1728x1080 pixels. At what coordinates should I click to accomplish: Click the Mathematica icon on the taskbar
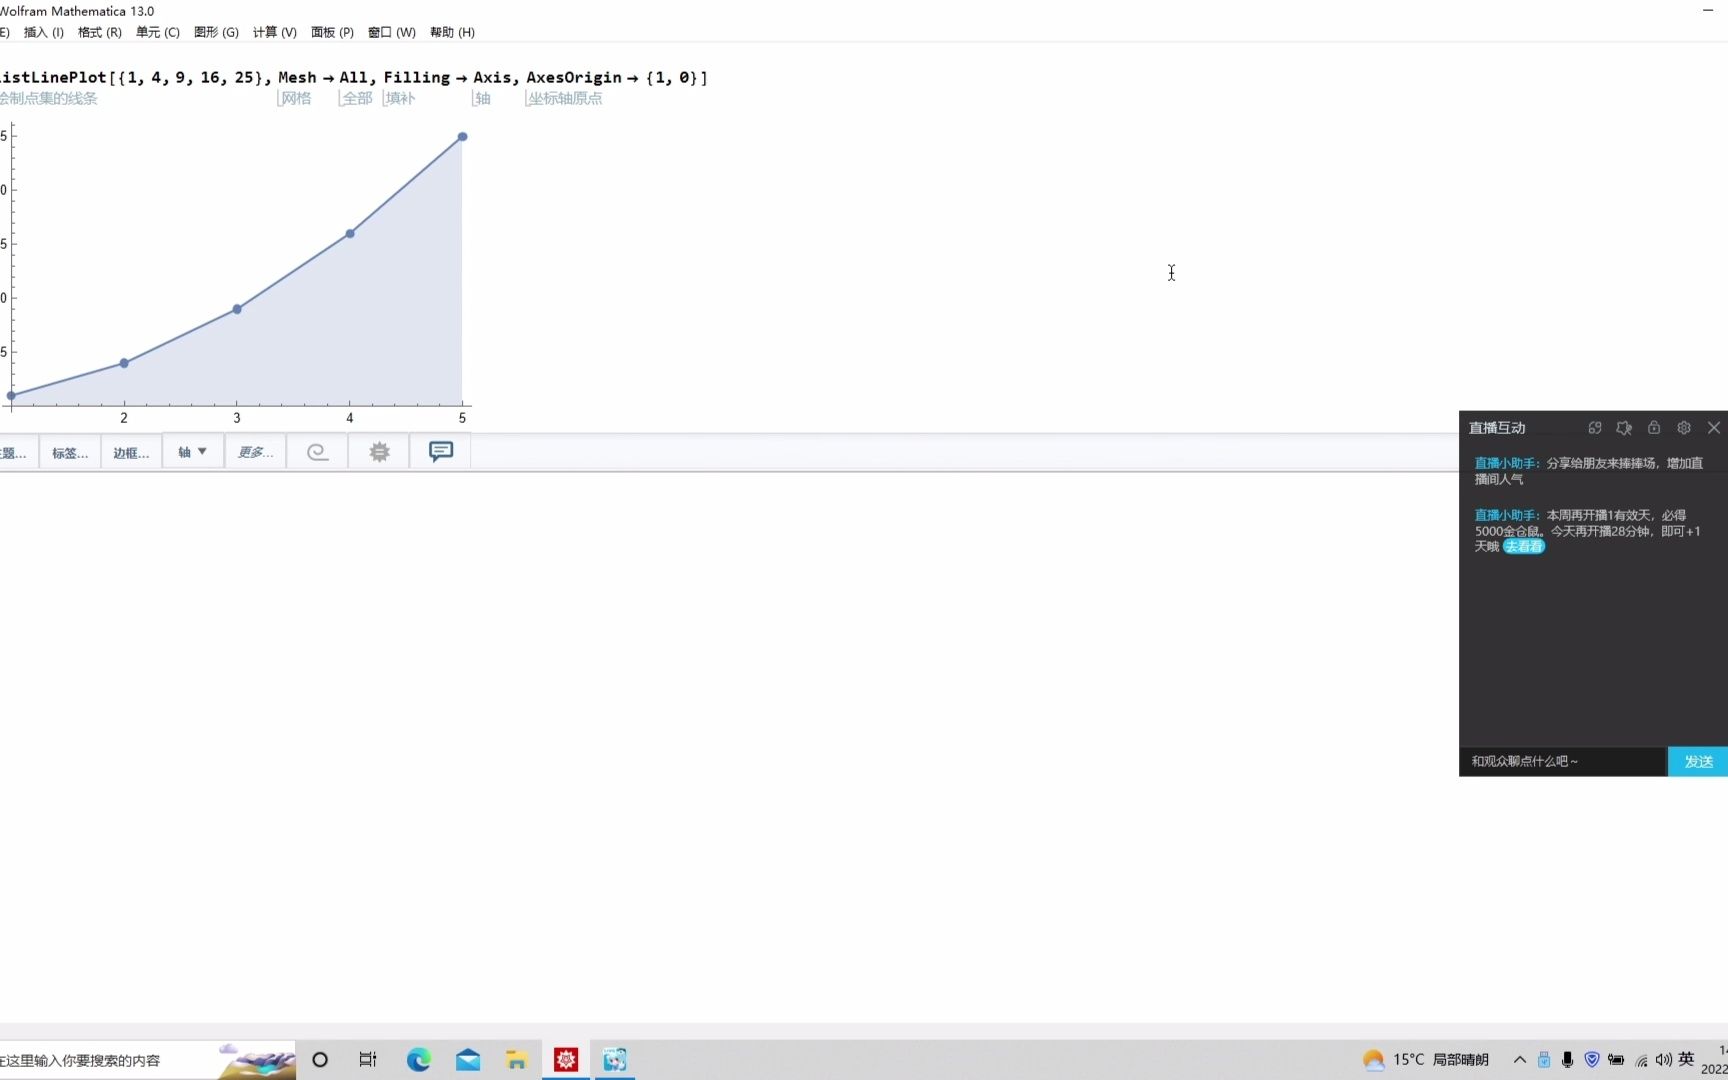click(566, 1060)
